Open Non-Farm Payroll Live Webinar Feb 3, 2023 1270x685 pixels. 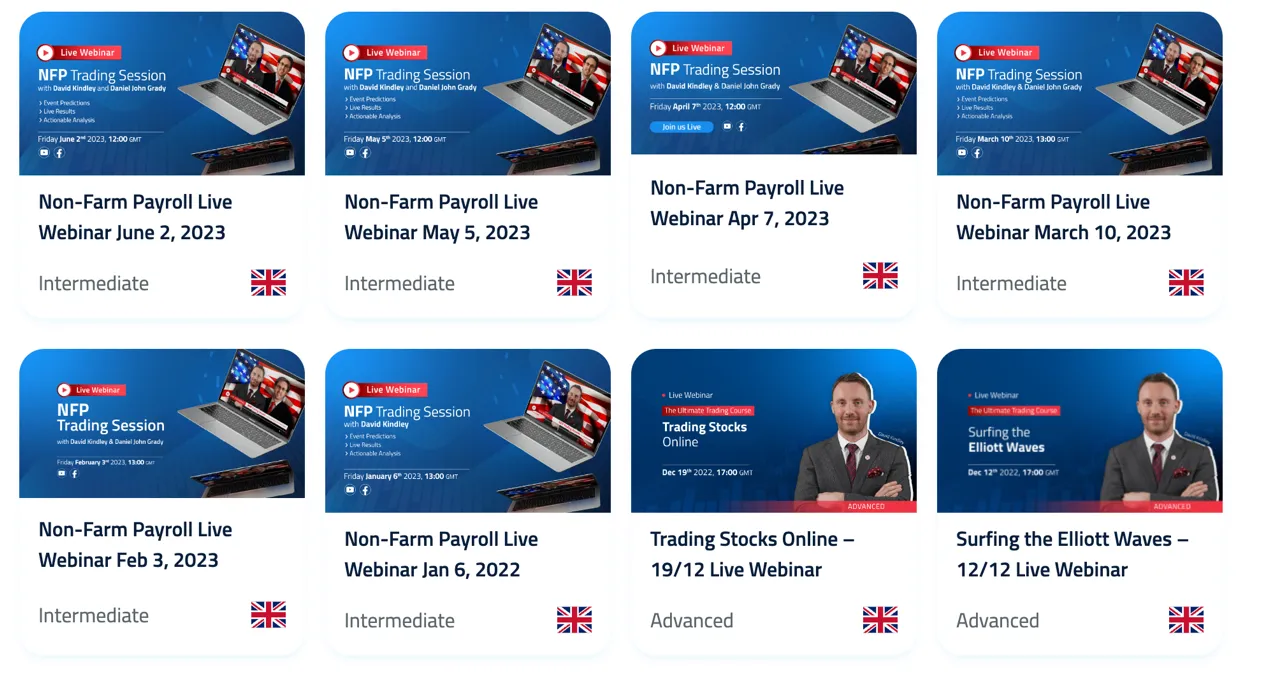click(x=135, y=545)
